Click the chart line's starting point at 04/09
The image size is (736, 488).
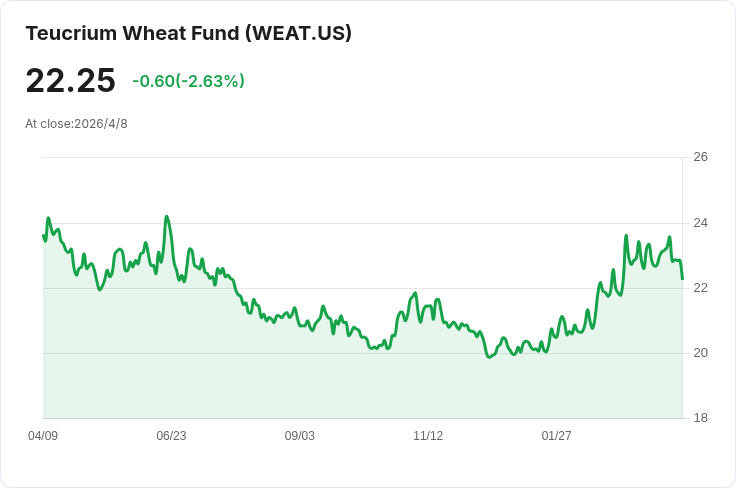pos(43,235)
